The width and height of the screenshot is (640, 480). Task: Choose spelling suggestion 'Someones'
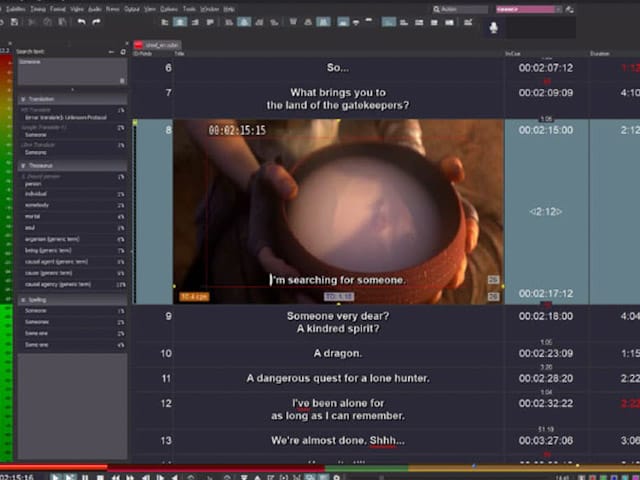pos(37,322)
